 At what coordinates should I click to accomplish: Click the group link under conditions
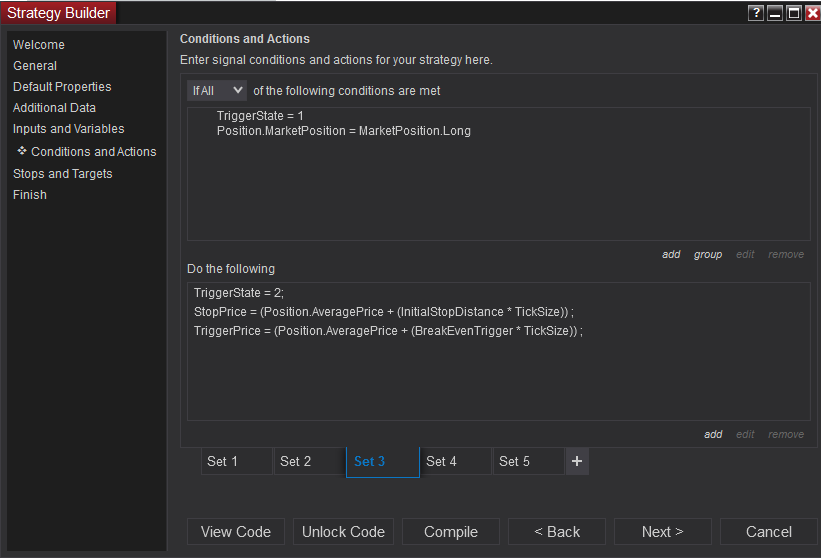pyautogui.click(x=708, y=254)
